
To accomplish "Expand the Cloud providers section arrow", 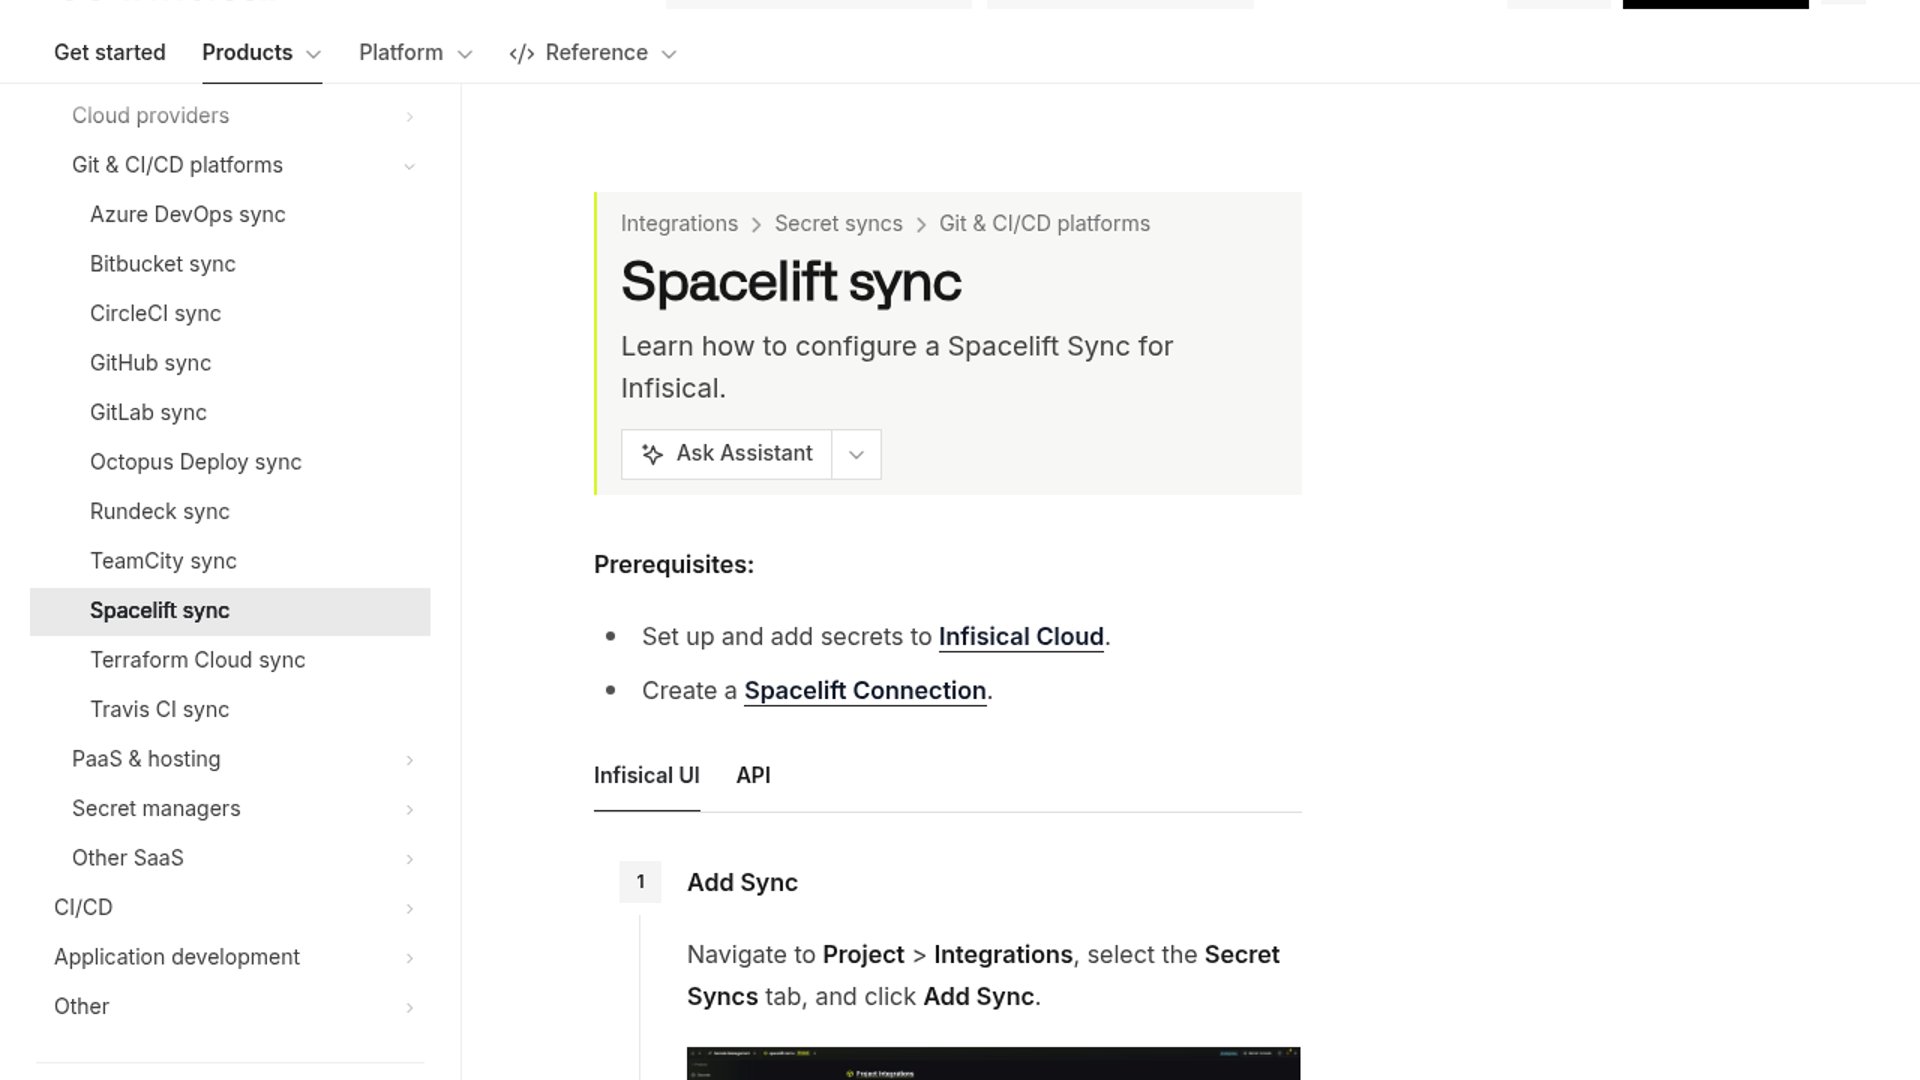I will 409,117.
